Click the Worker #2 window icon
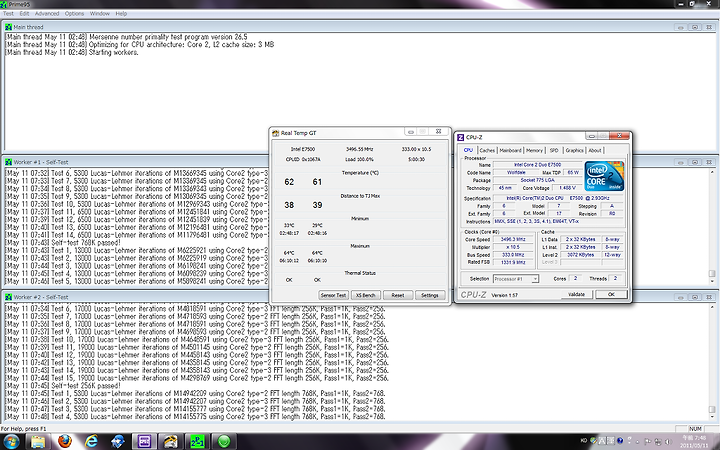The height and width of the screenshot is (450, 720). click(8, 297)
